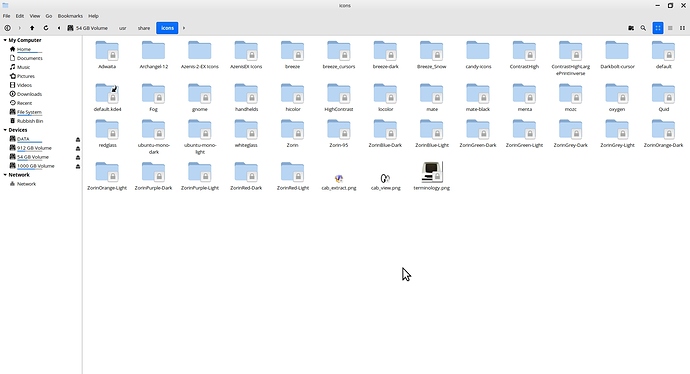Jump to share in path bar

144,28
